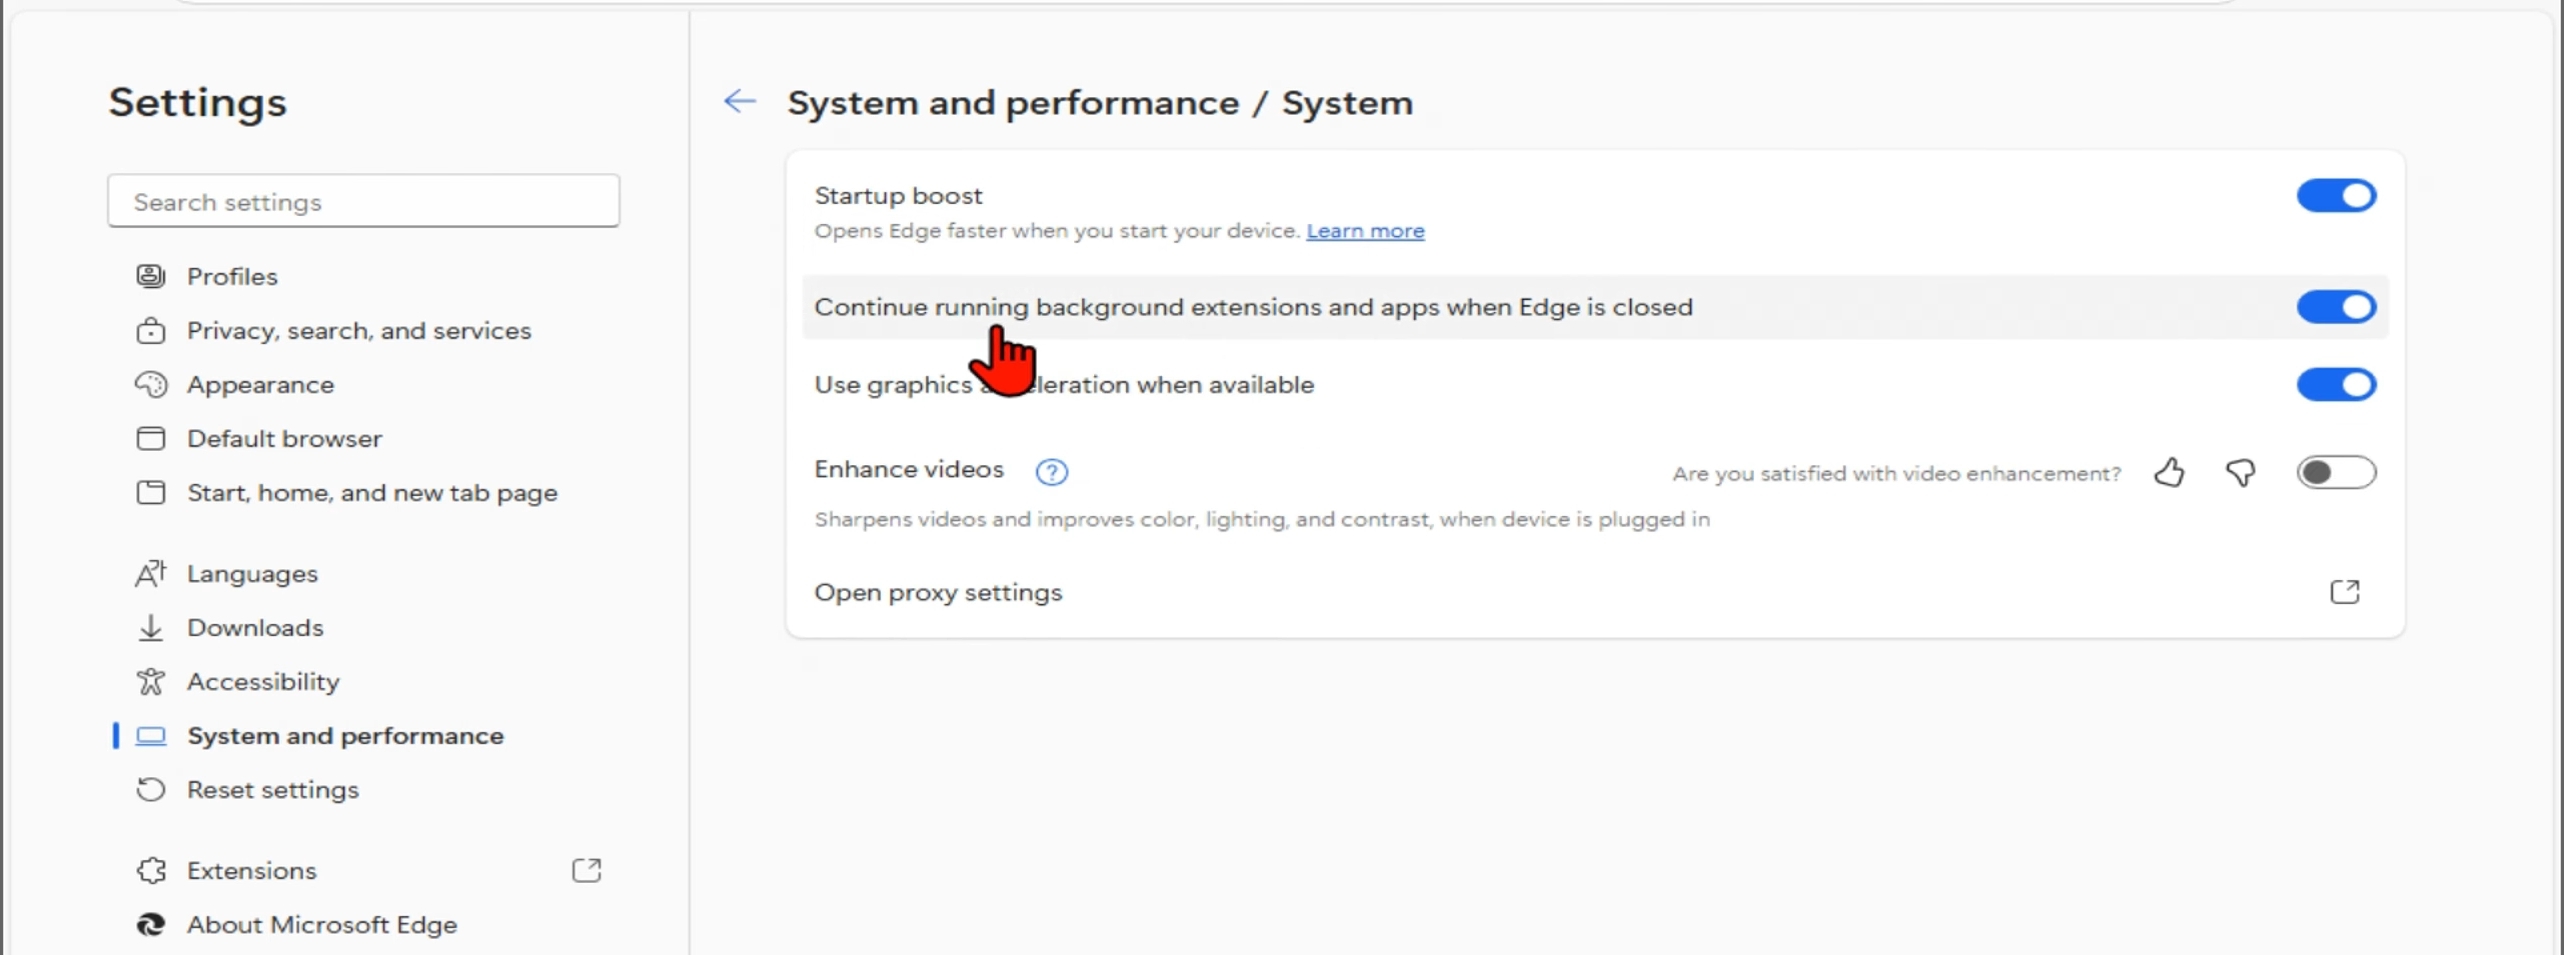Click the Downloads arrow icon
Screen dimensions: 2564x955
tap(151, 628)
